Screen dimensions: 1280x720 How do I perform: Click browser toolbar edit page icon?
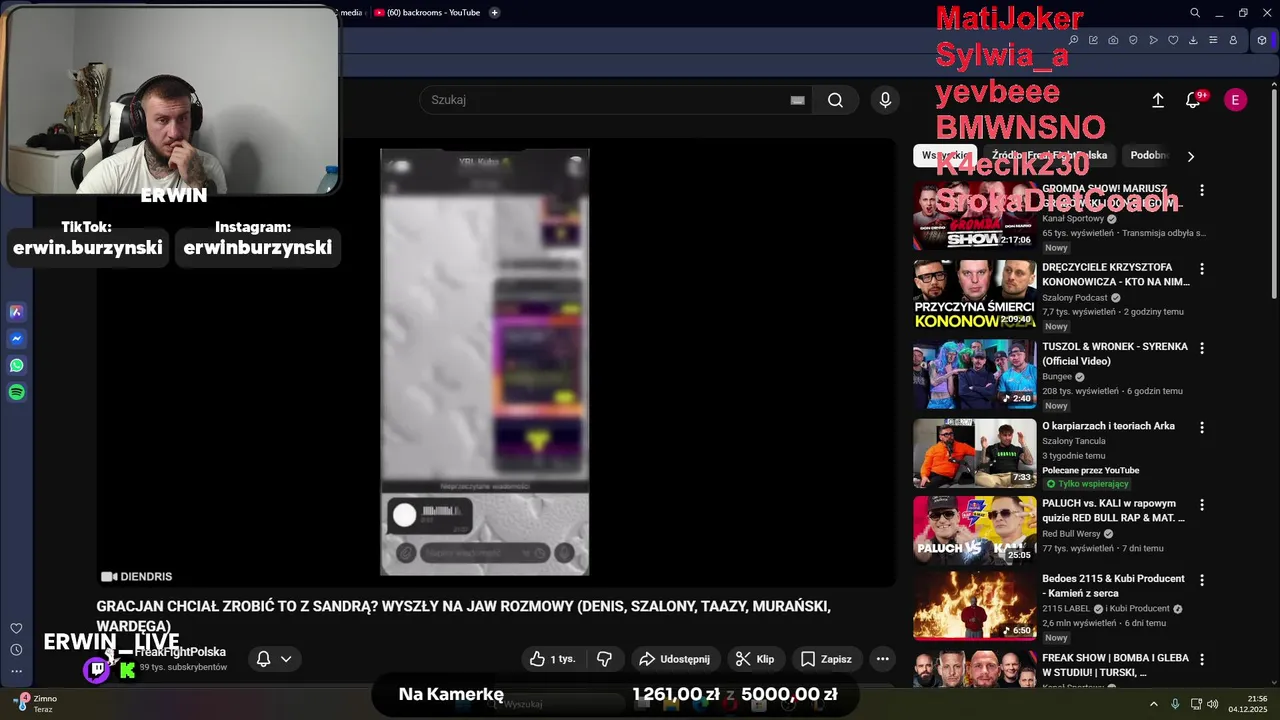pos(1093,40)
